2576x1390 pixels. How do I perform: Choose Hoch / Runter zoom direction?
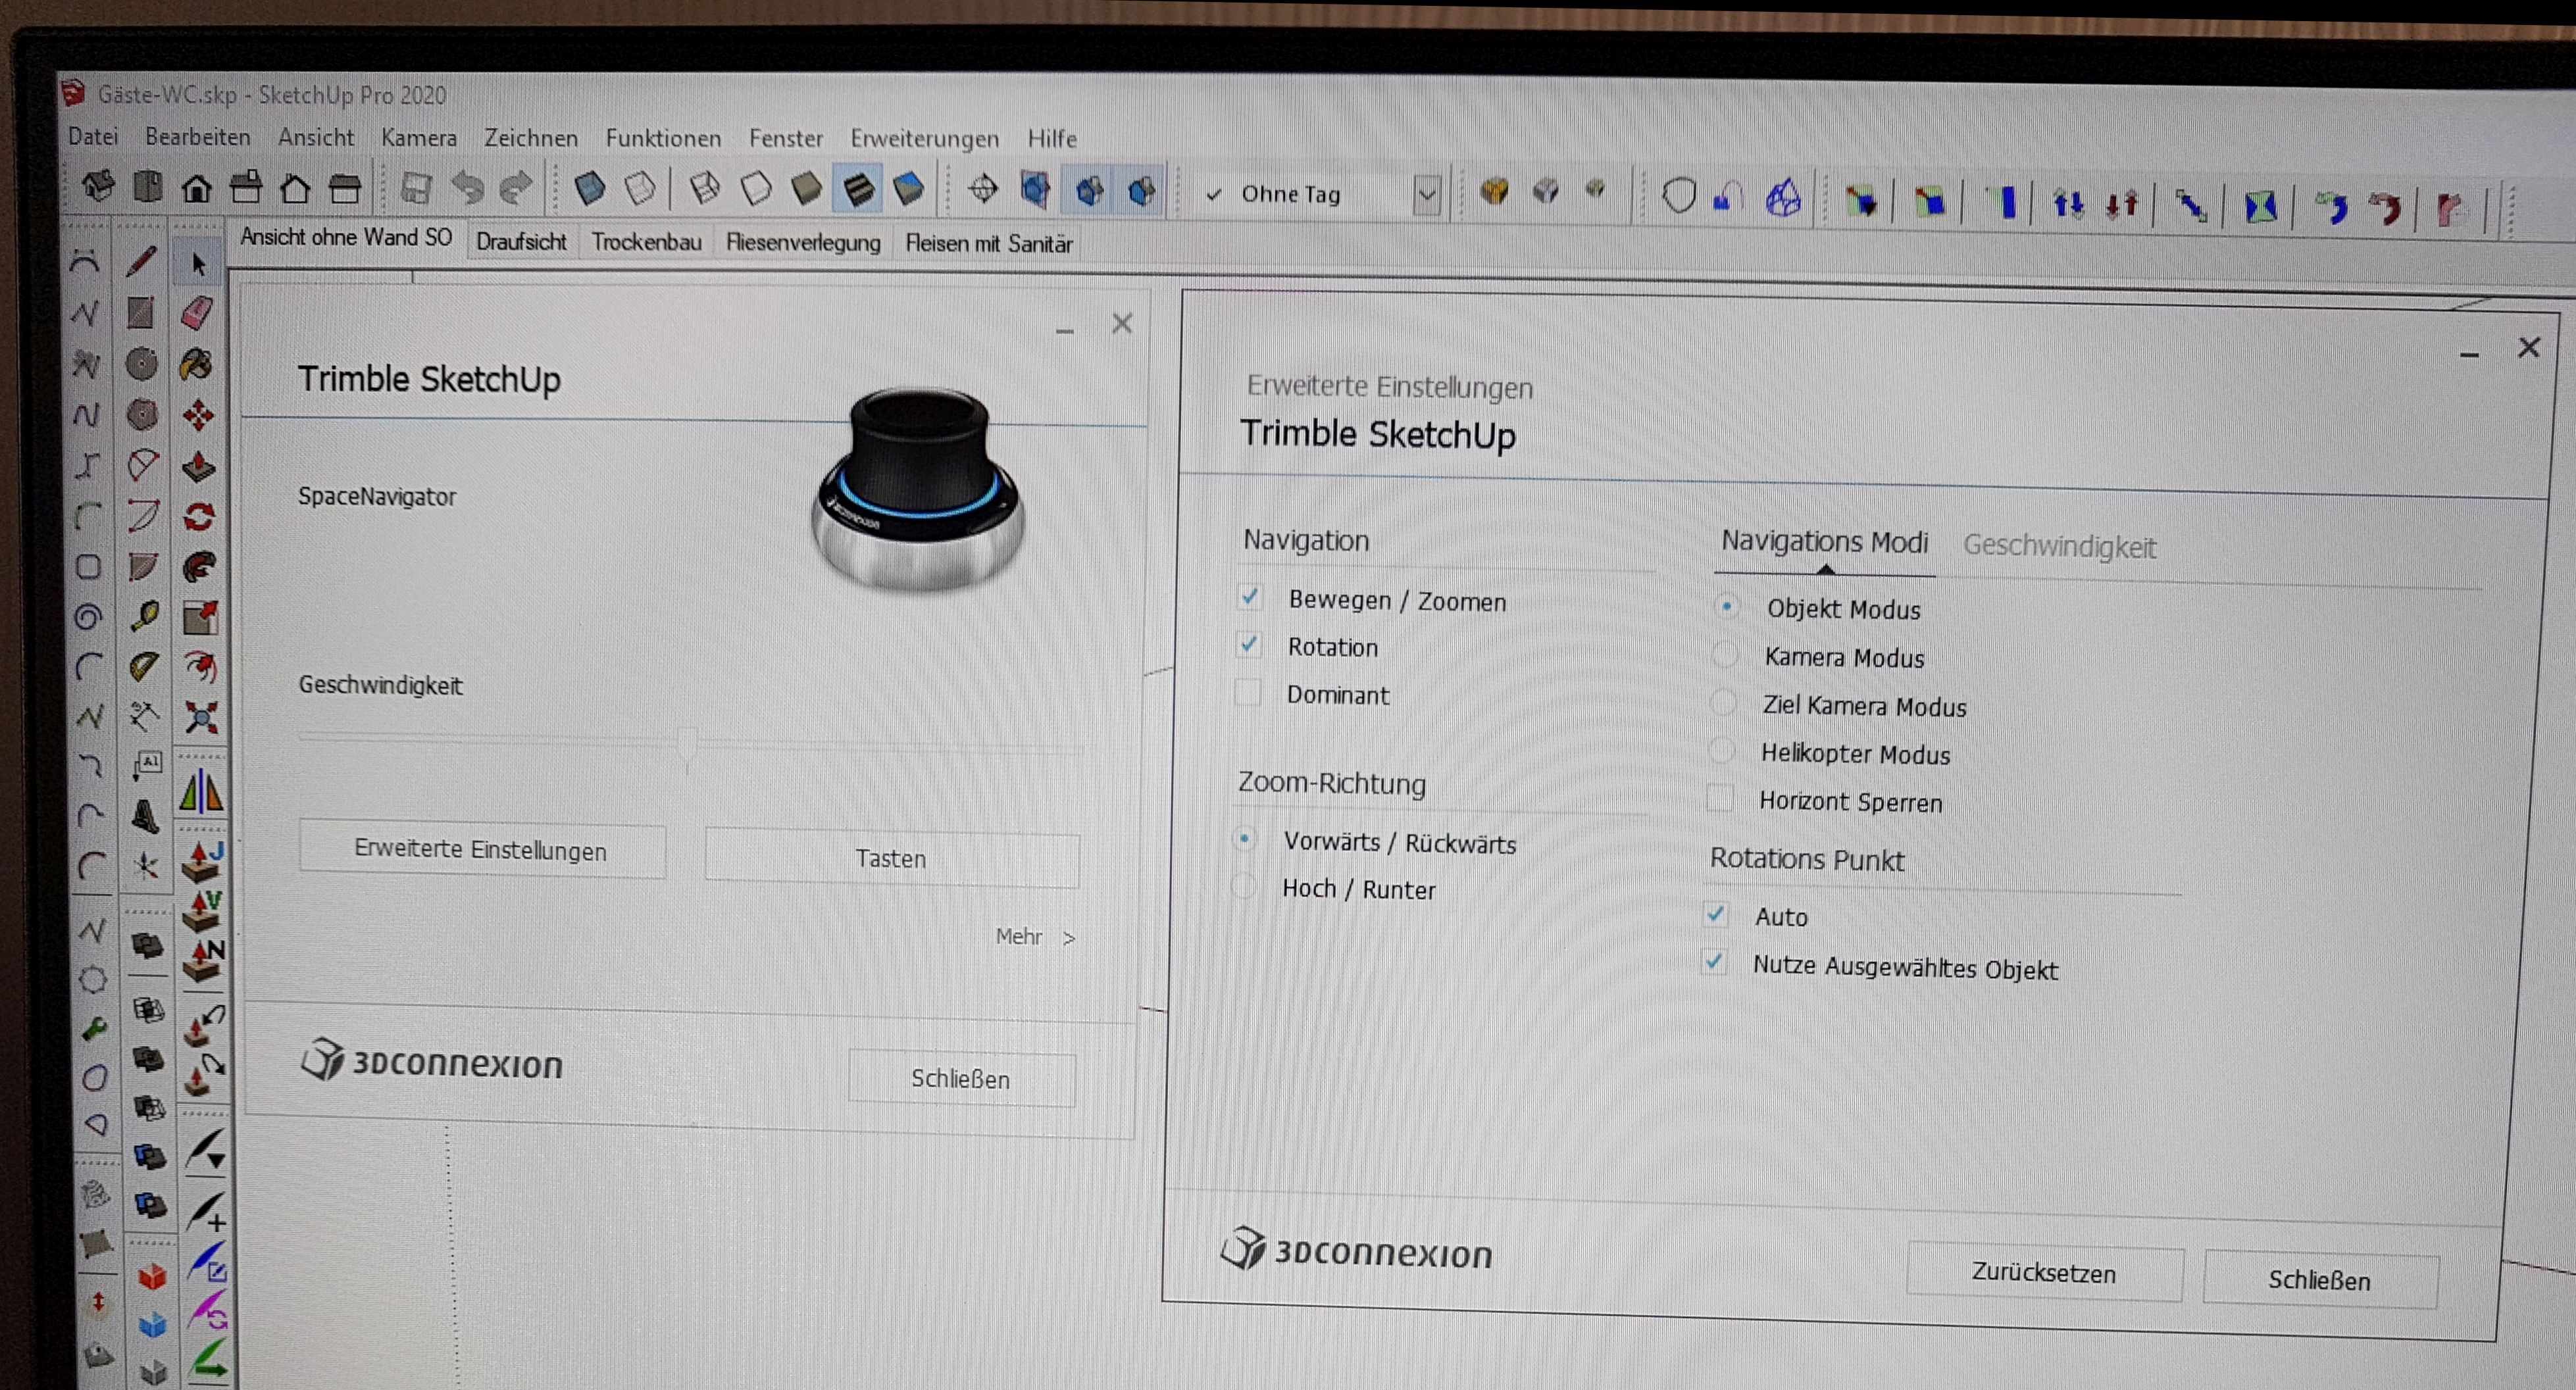pos(1243,885)
